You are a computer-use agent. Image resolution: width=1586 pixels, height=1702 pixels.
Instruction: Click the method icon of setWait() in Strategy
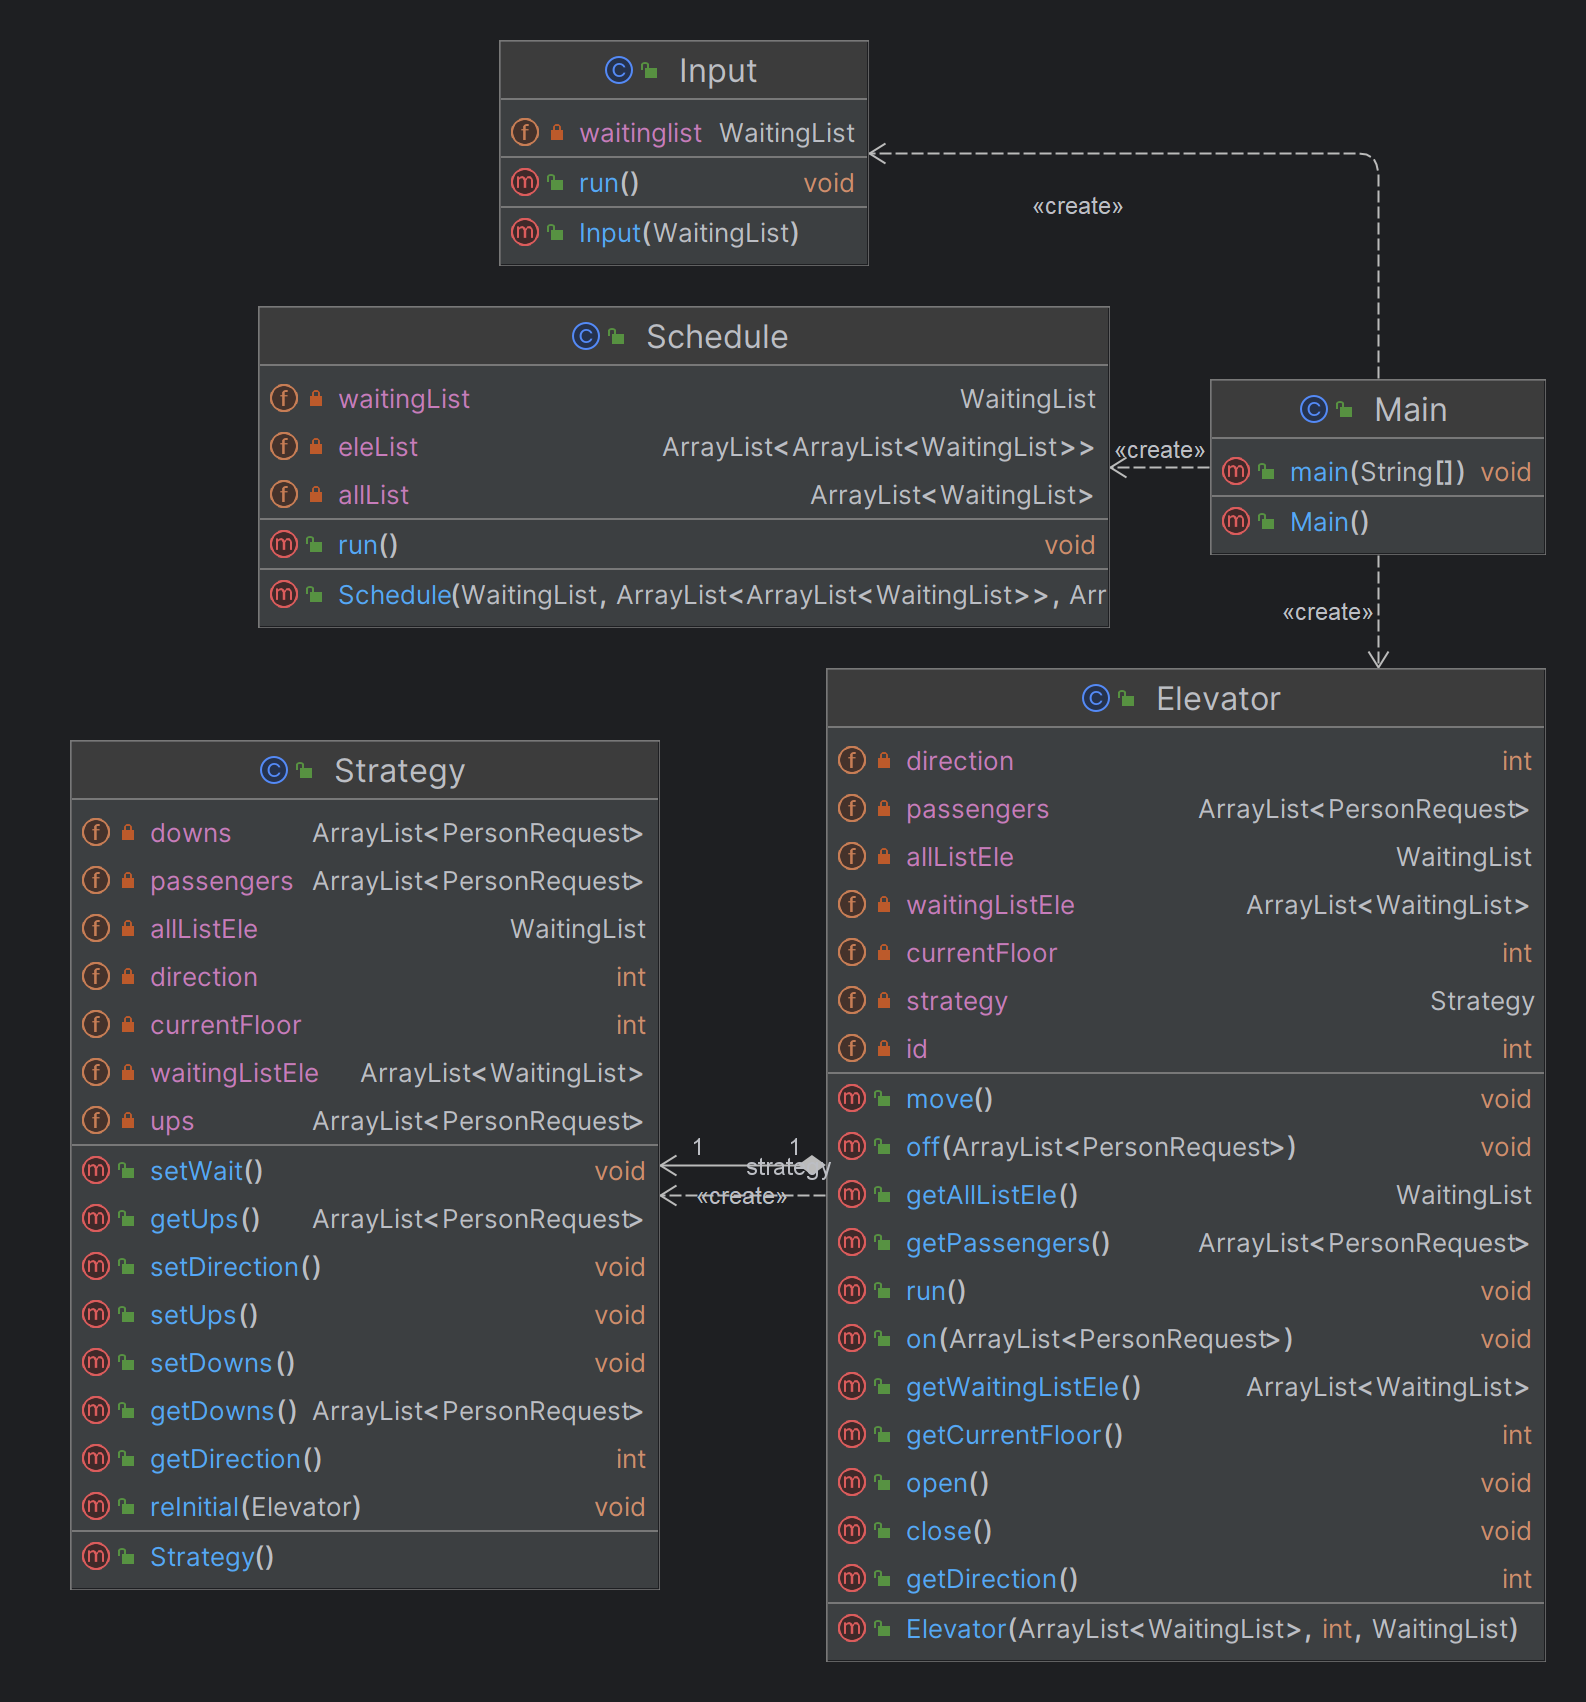[x=96, y=1170]
